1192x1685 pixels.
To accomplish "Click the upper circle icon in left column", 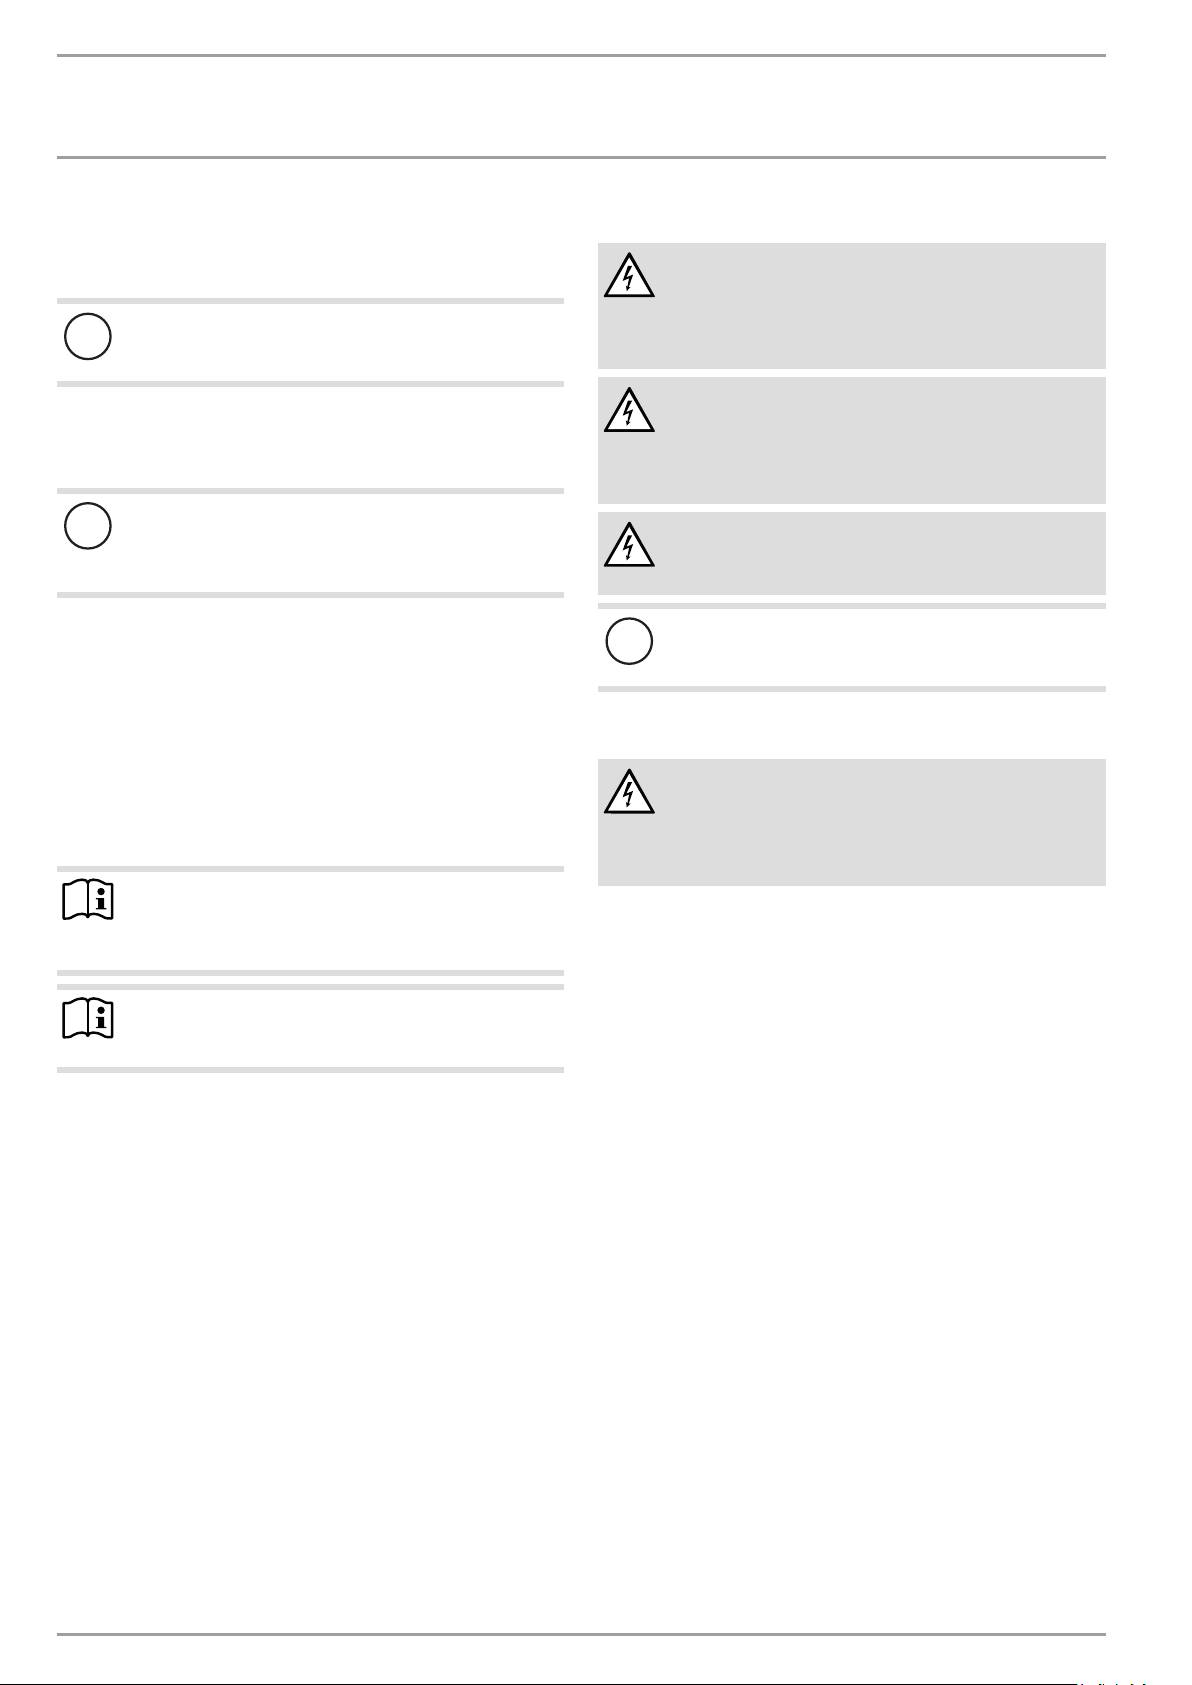I will pyautogui.click(x=88, y=338).
